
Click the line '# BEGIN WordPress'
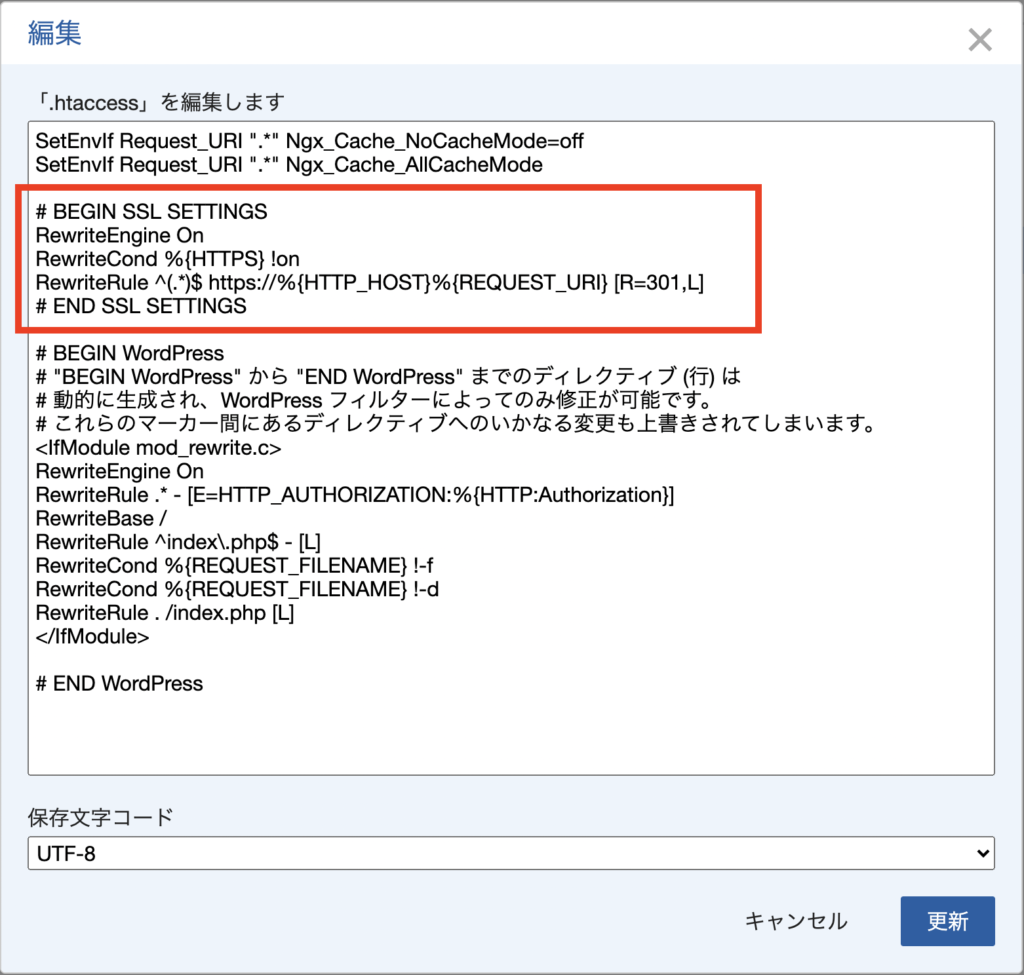[x=130, y=353]
